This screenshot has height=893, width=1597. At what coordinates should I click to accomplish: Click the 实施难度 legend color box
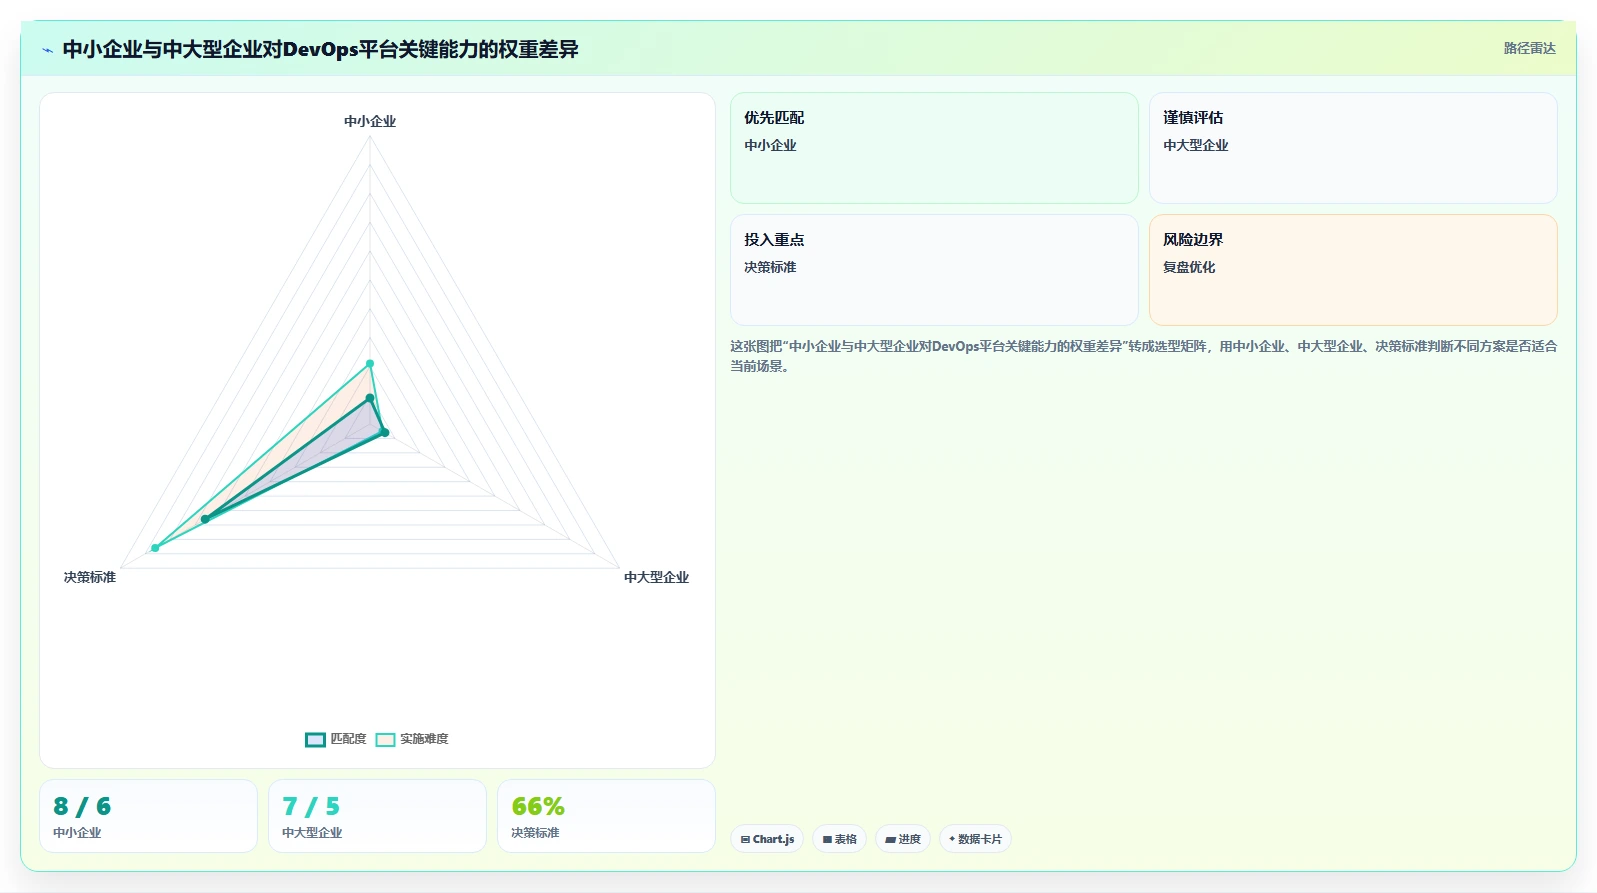coord(386,739)
